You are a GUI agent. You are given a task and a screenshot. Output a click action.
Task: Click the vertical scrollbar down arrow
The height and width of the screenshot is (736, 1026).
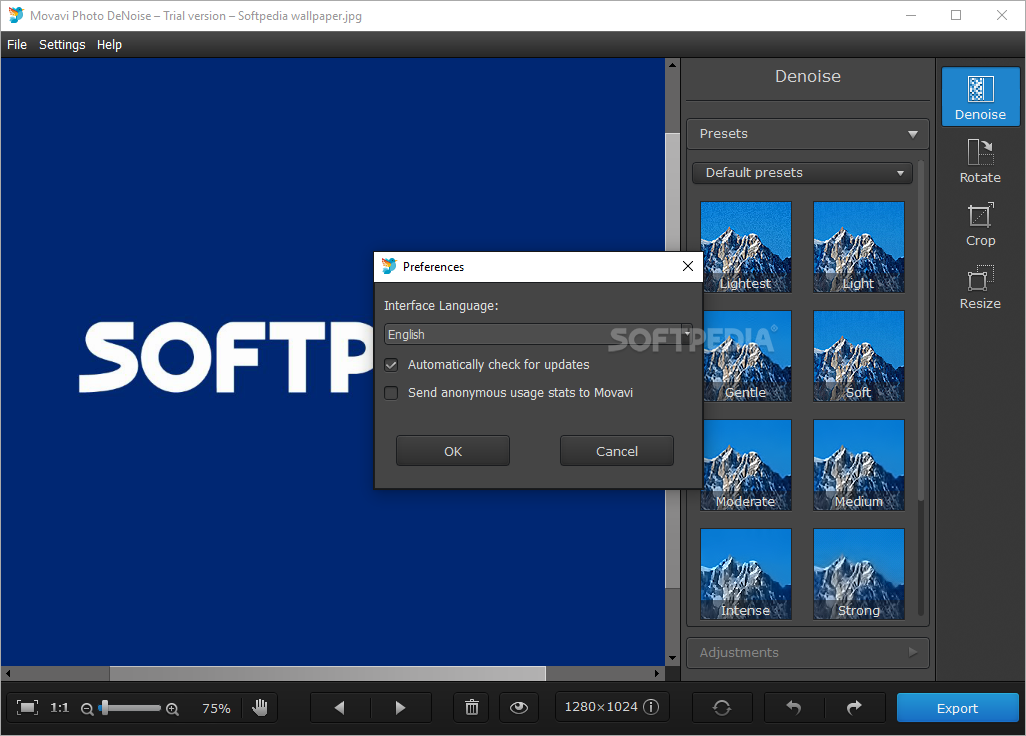672,658
